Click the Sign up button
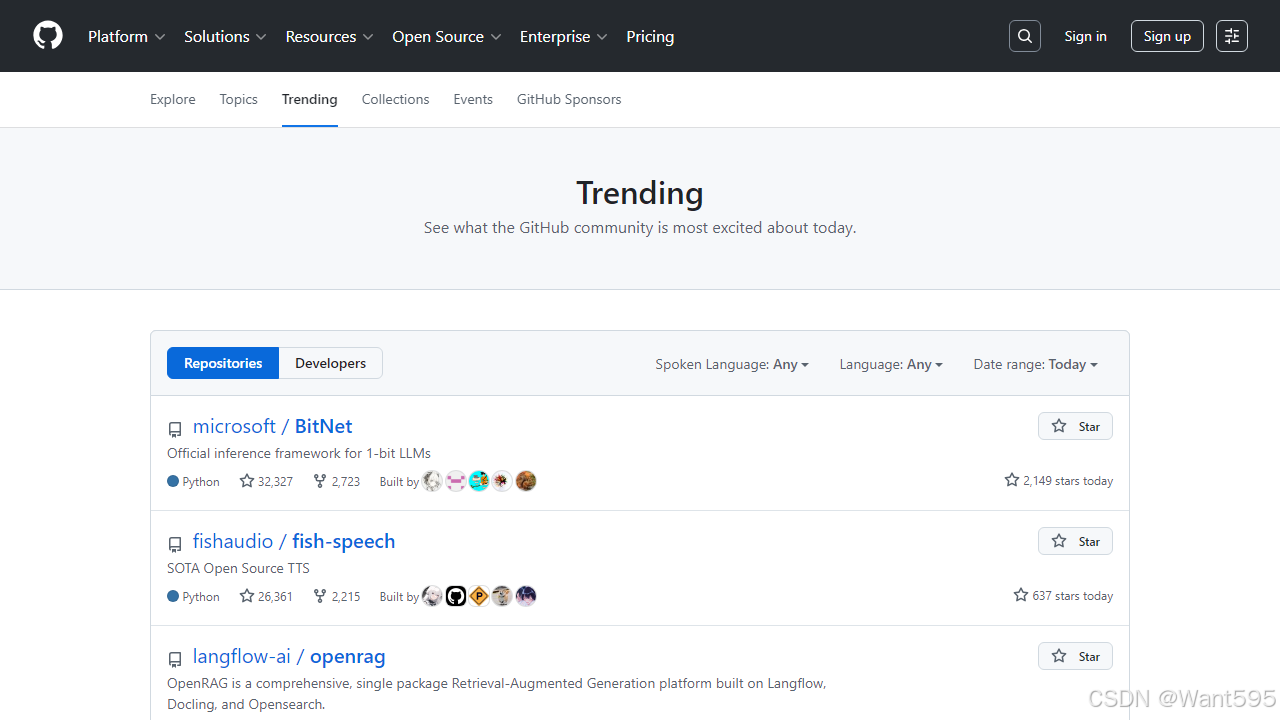1280x720 pixels. (x=1167, y=36)
